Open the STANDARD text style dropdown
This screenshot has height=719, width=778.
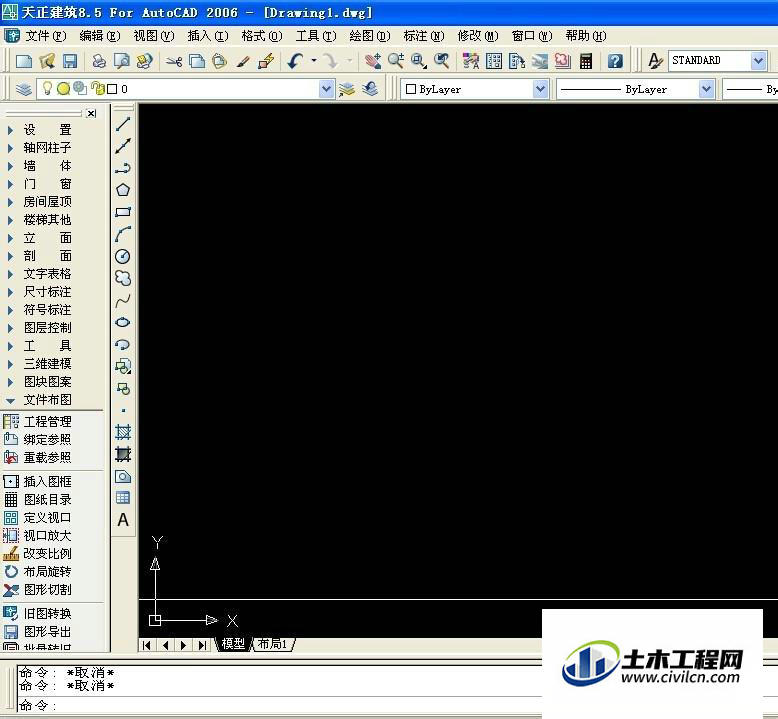(758, 61)
